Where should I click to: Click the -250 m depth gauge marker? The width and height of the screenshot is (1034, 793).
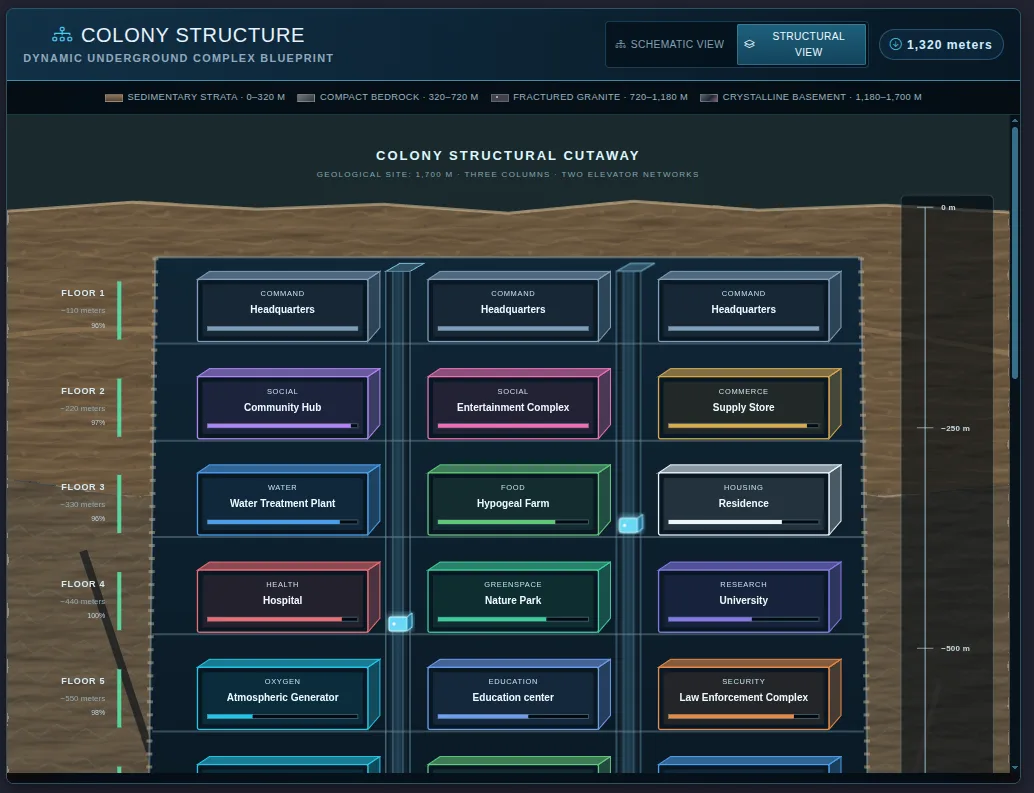pyautogui.click(x=955, y=428)
